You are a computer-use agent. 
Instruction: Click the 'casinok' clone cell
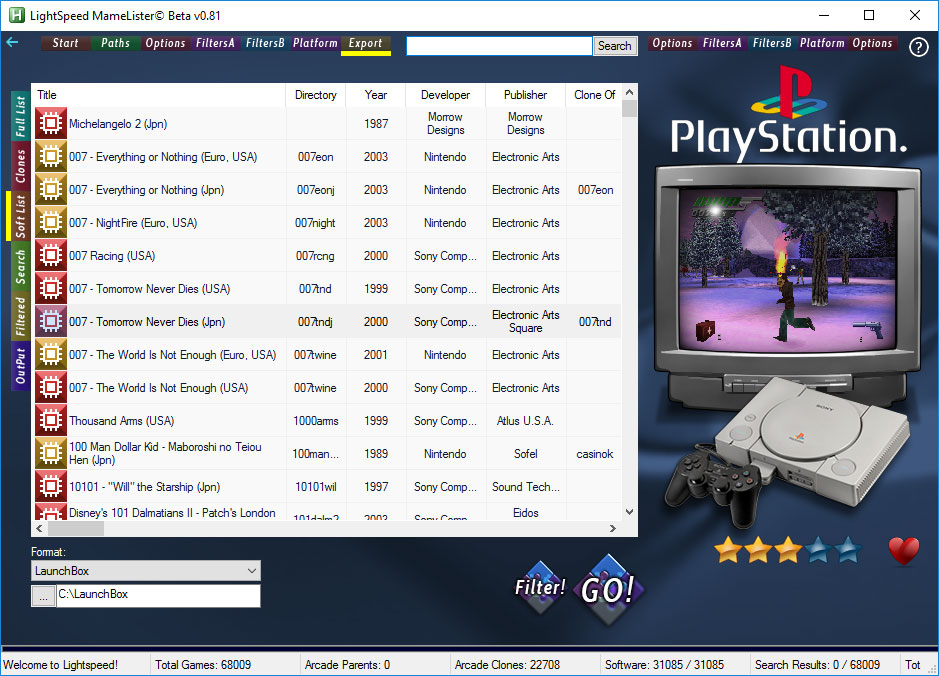[x=595, y=454]
